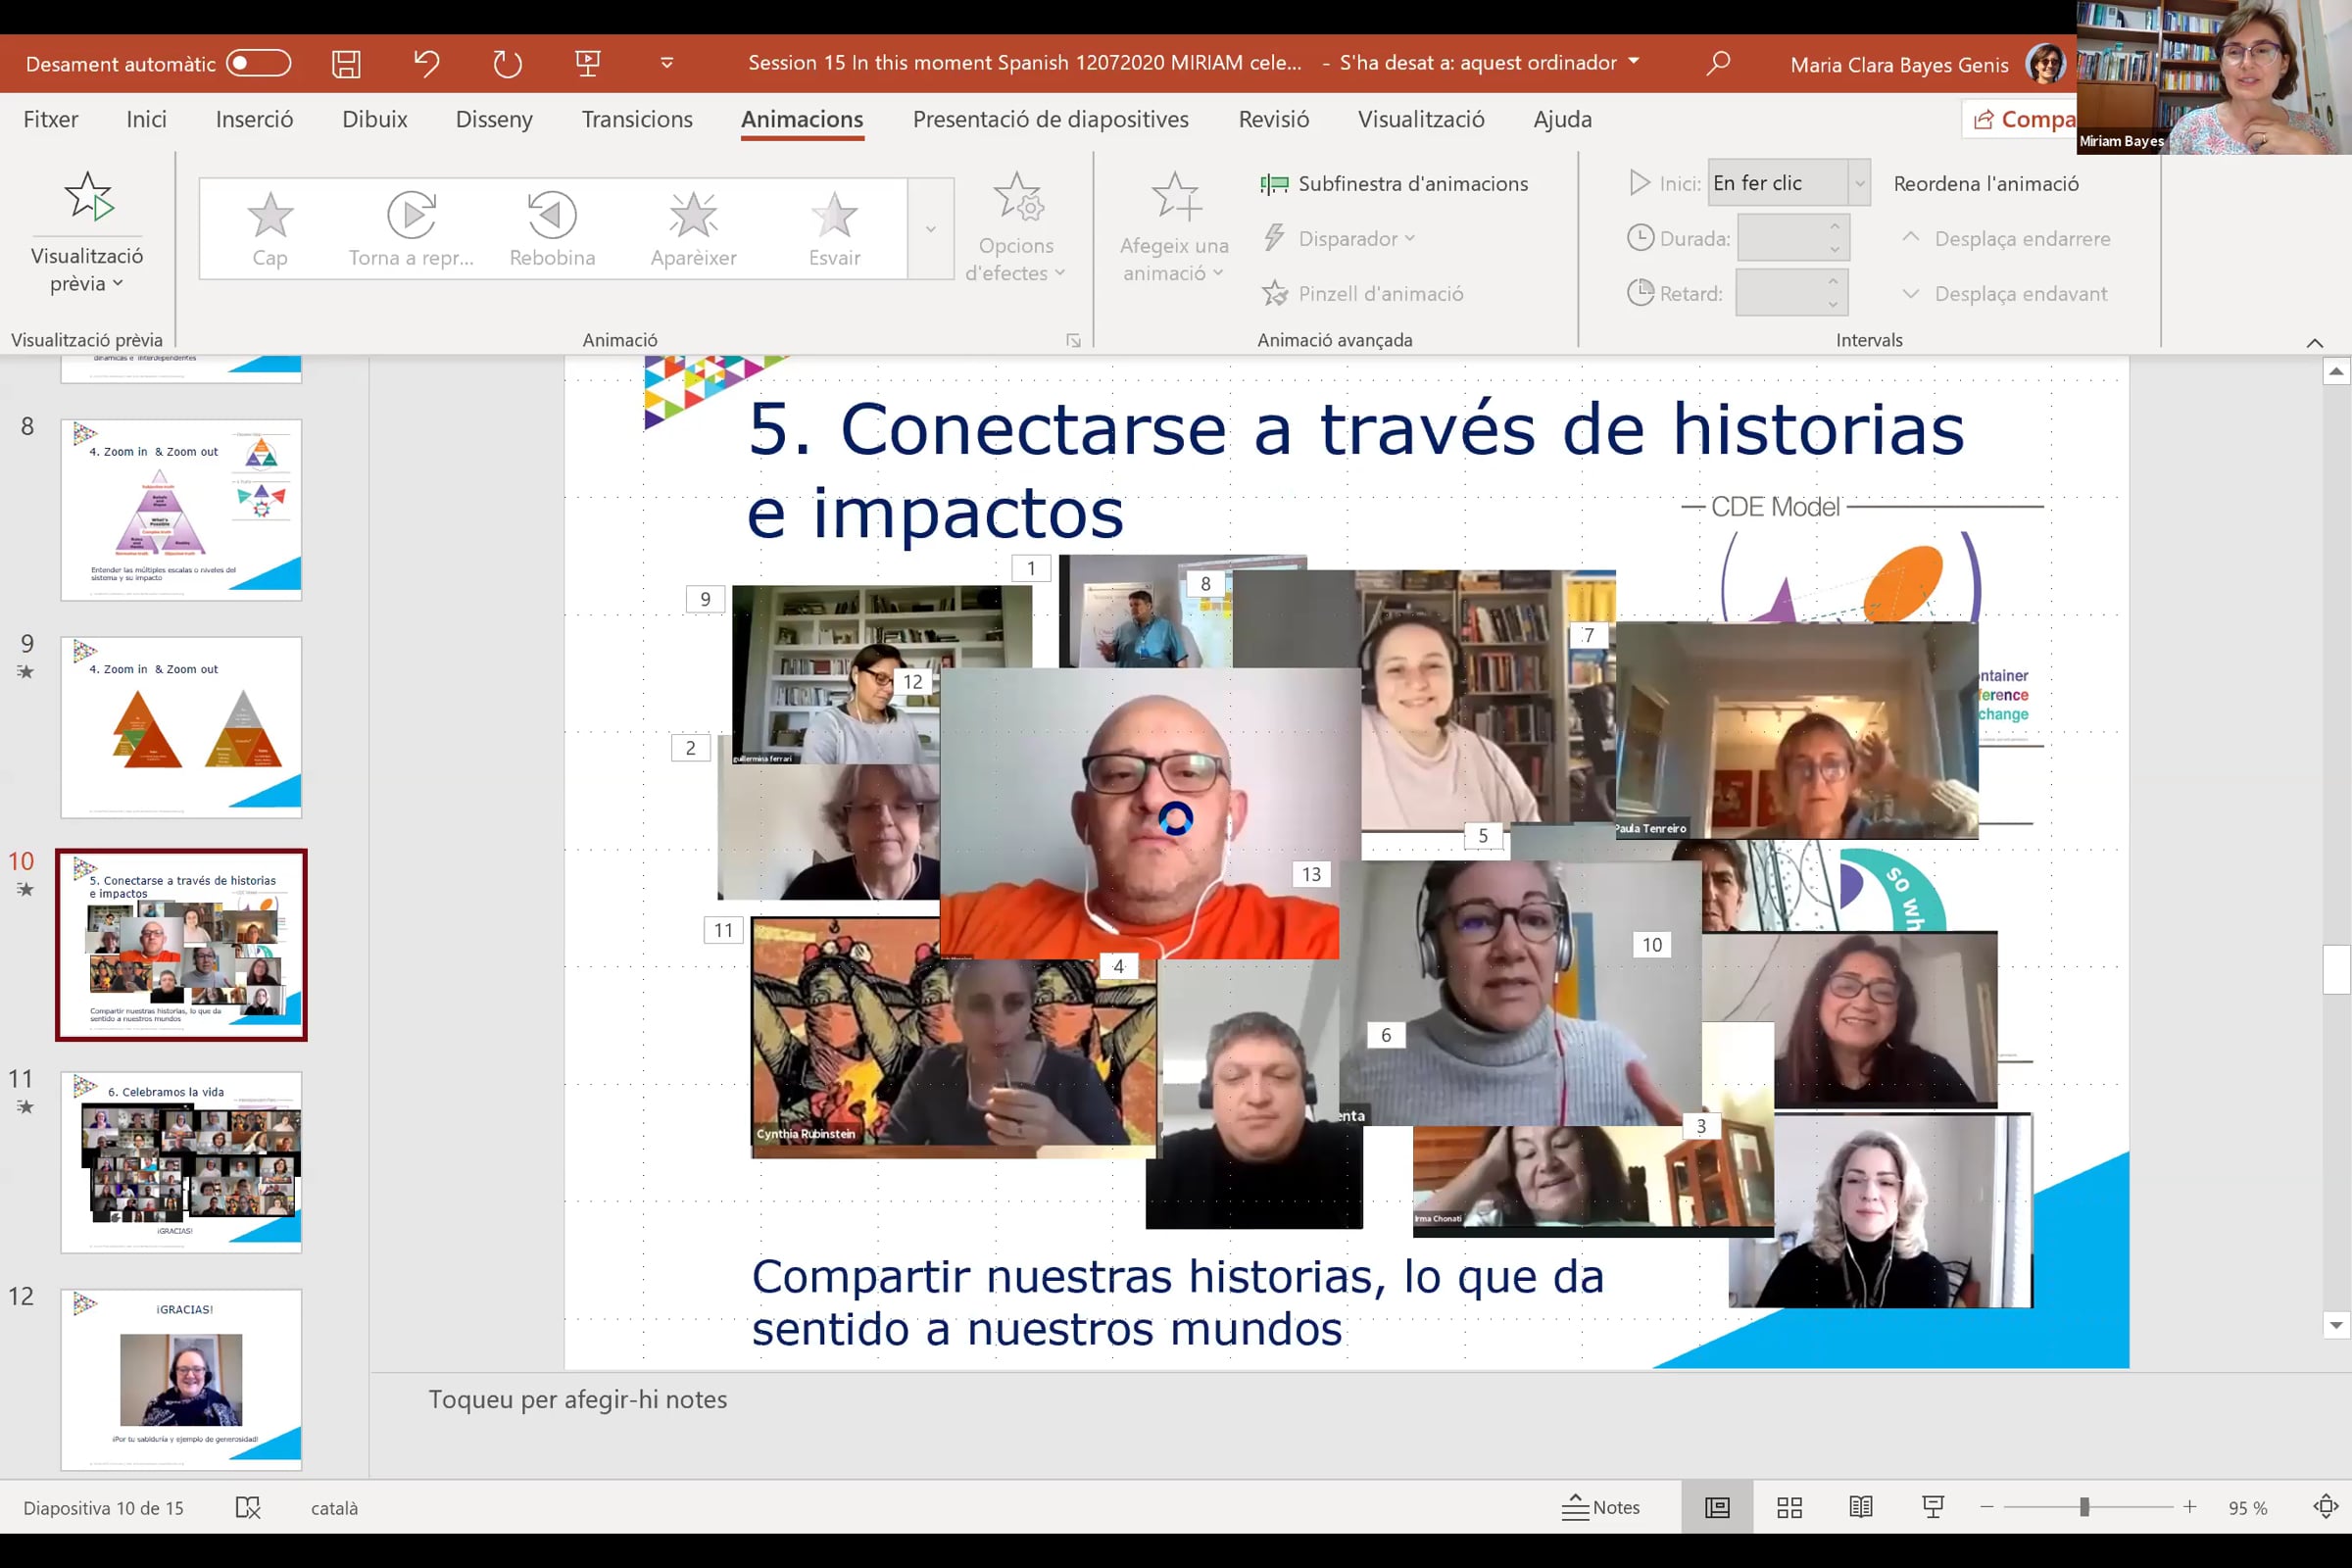Image resolution: width=2352 pixels, height=1568 pixels.
Task: Click the search magnifier icon
Action: [1718, 64]
